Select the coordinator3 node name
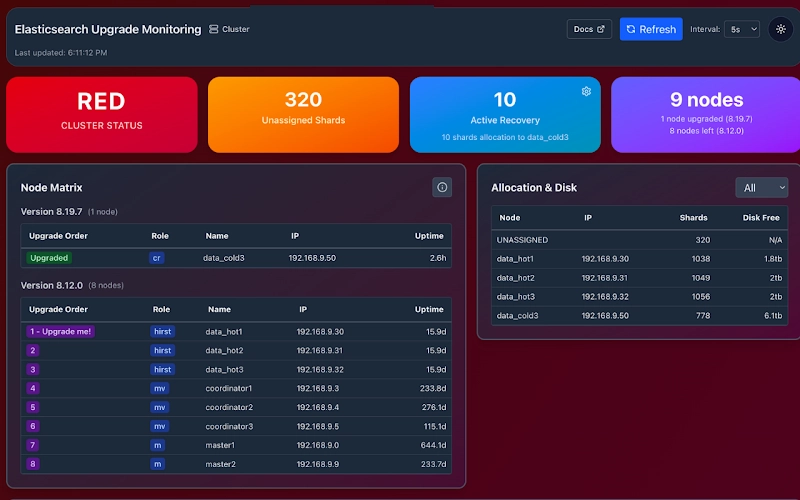800x500 pixels. click(x=229, y=426)
